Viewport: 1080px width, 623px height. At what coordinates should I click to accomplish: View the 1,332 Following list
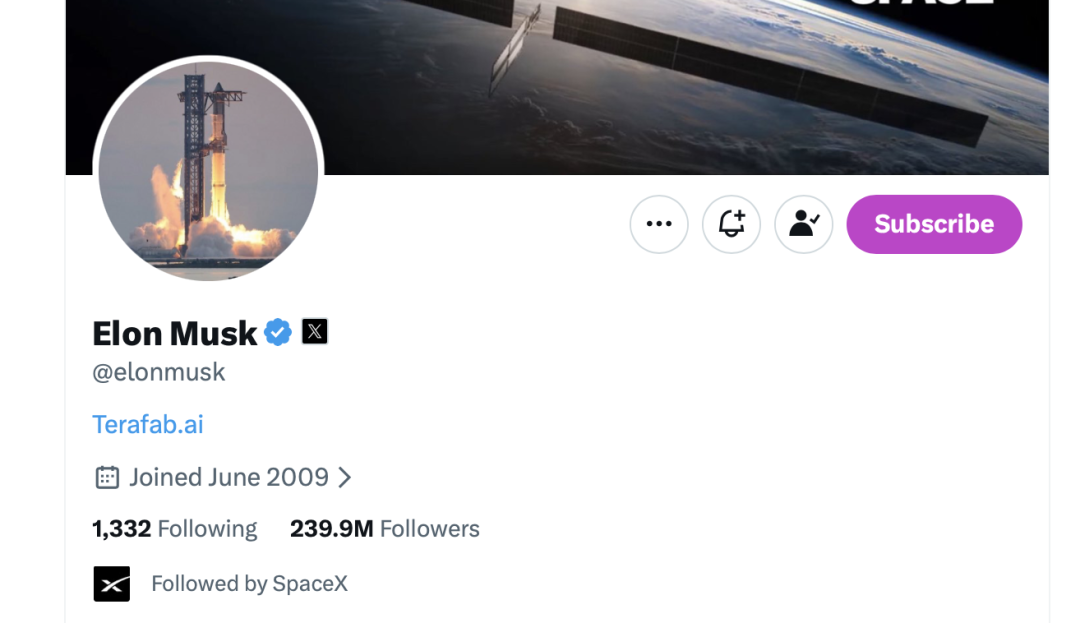175,529
